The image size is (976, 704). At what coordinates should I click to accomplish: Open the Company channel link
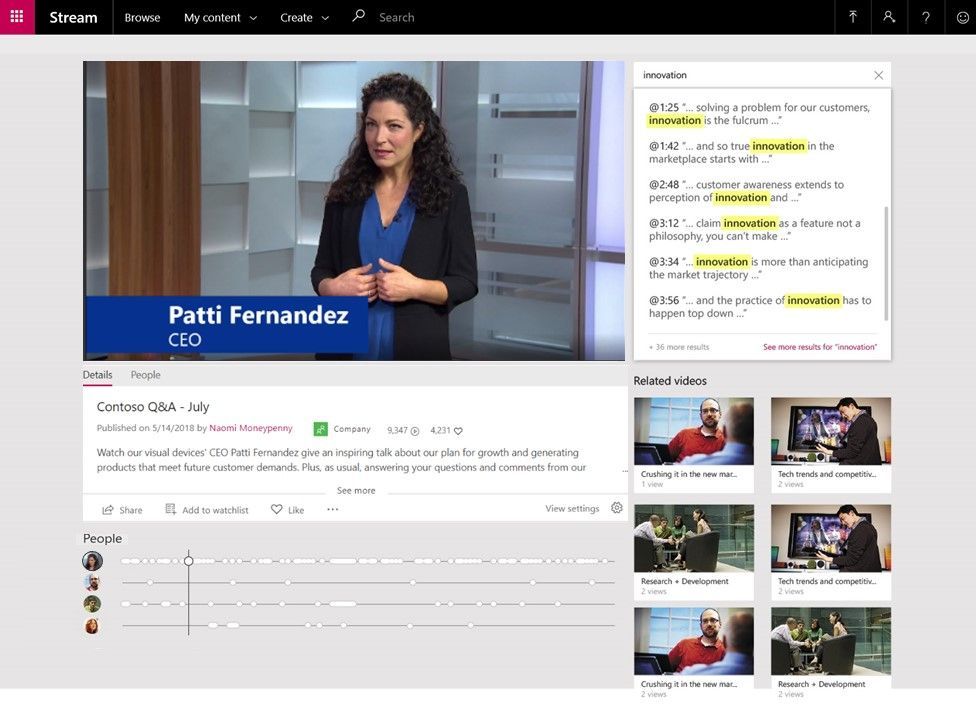point(352,429)
